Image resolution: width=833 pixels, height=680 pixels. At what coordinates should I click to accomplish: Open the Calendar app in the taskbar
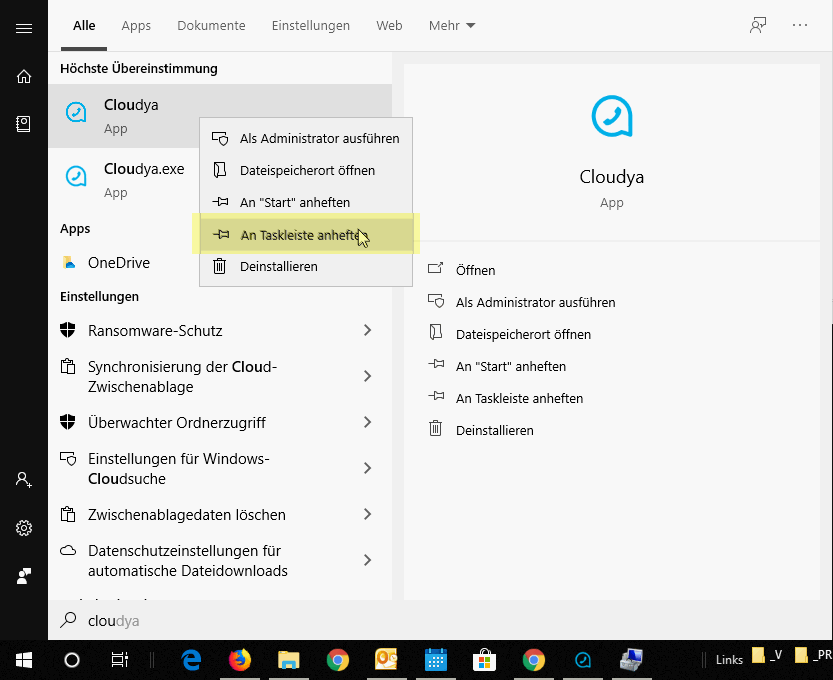pos(435,660)
